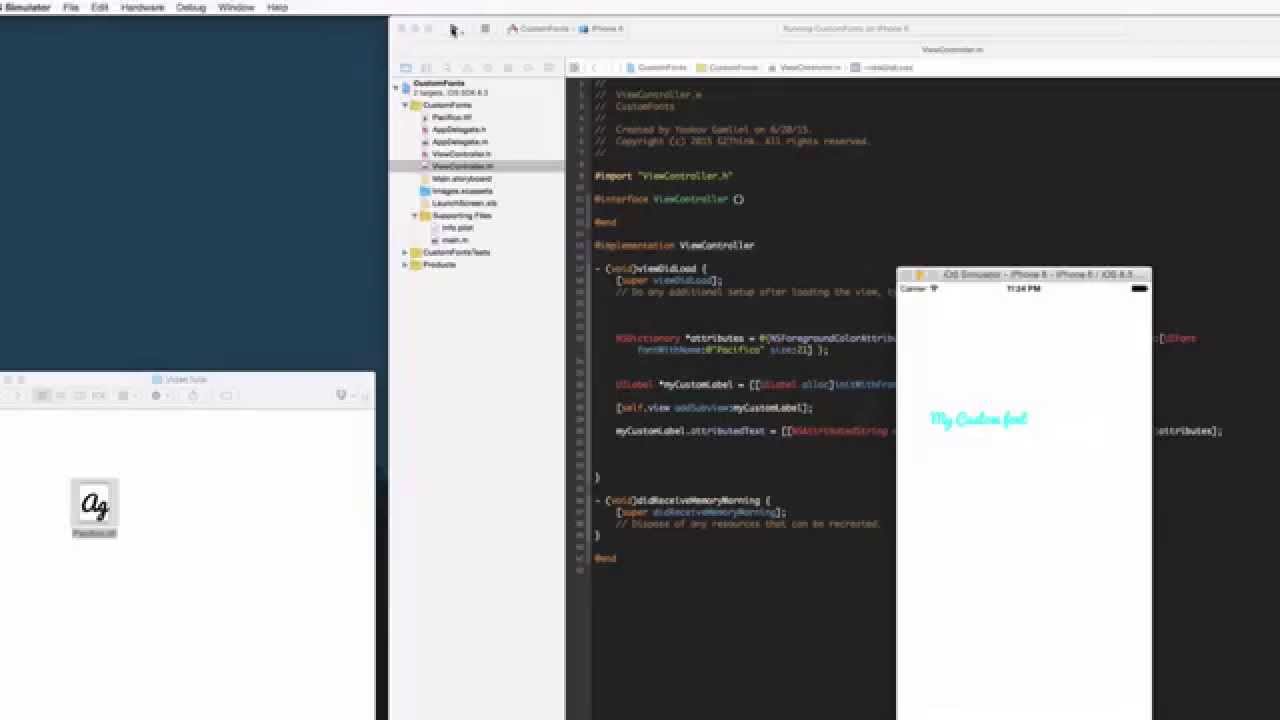This screenshot has width=1280, height=720.
Task: Click the Xcode Stop button
Action: coord(485,29)
